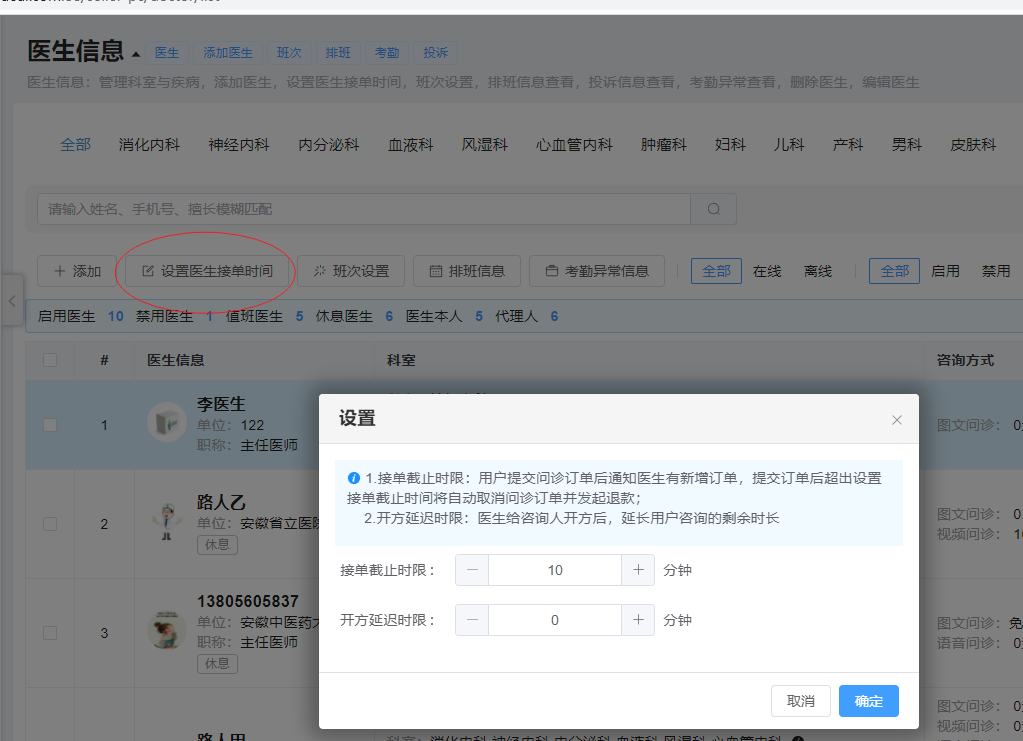This screenshot has width=1023, height=741.
Task: Select the 妇科 department tab
Action: (x=730, y=145)
